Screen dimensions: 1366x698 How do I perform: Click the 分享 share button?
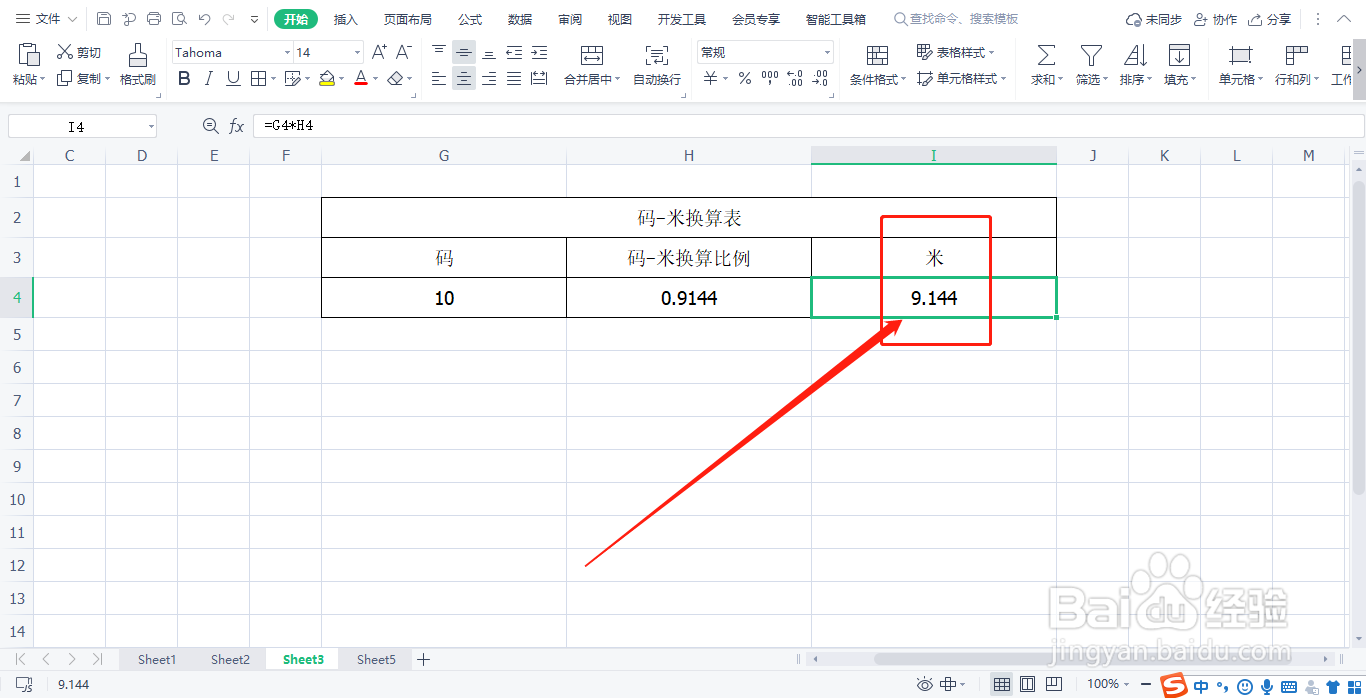[x=1287, y=18]
